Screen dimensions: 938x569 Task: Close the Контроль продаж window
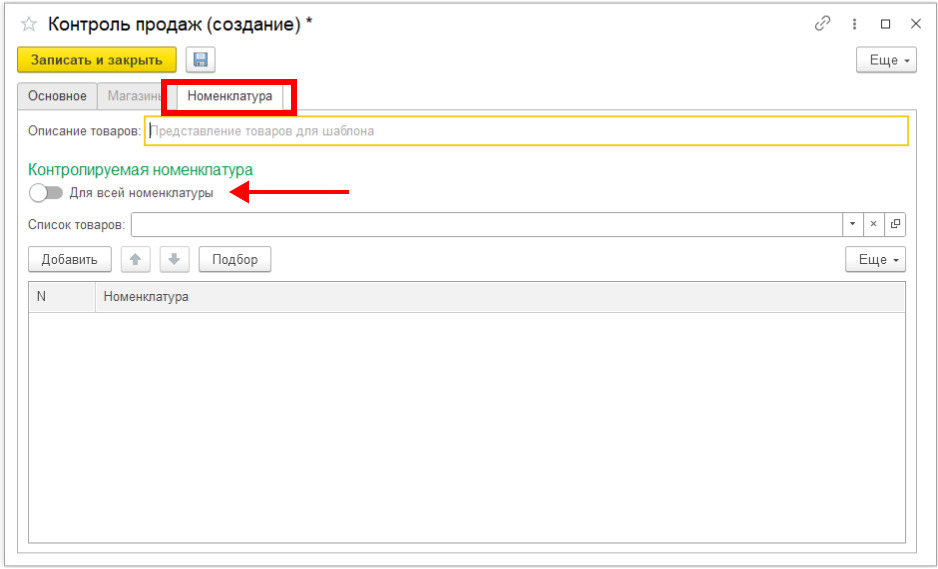[916, 24]
